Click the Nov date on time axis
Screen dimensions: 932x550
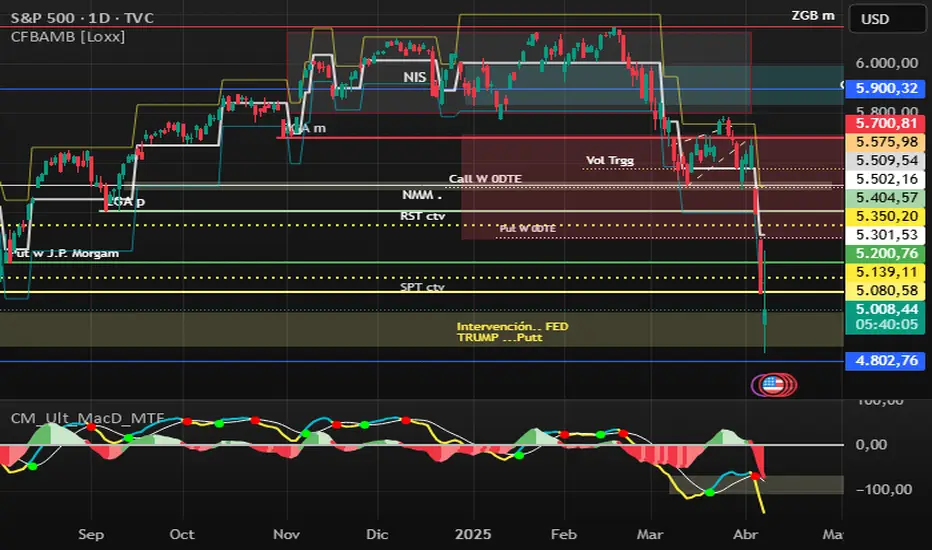click(x=286, y=535)
